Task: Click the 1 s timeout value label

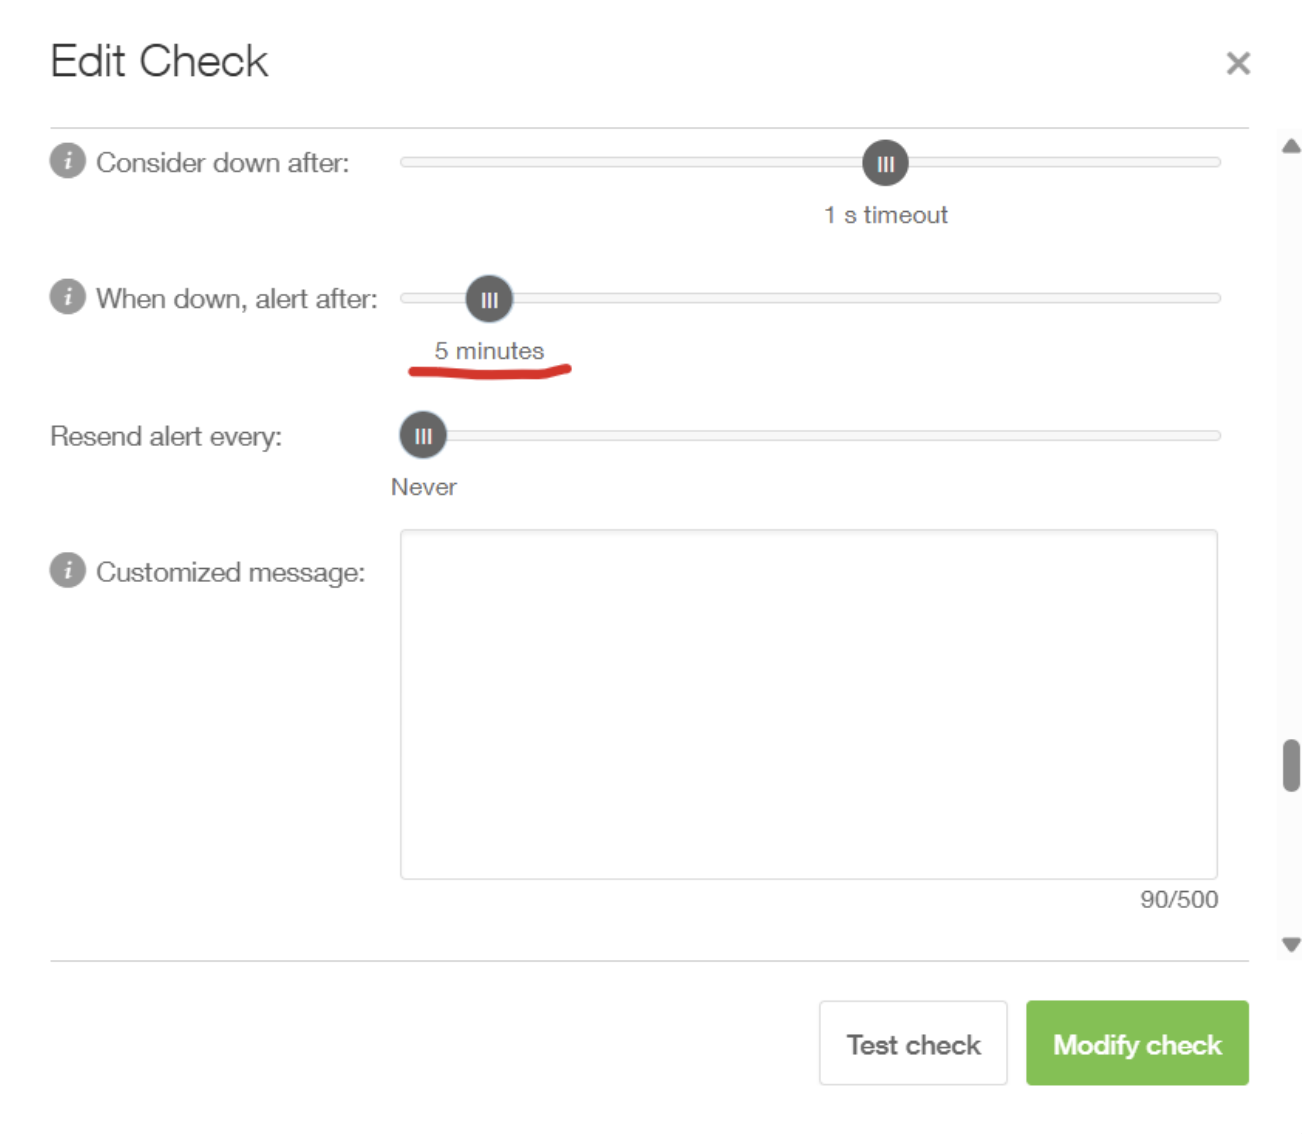Action: click(886, 215)
